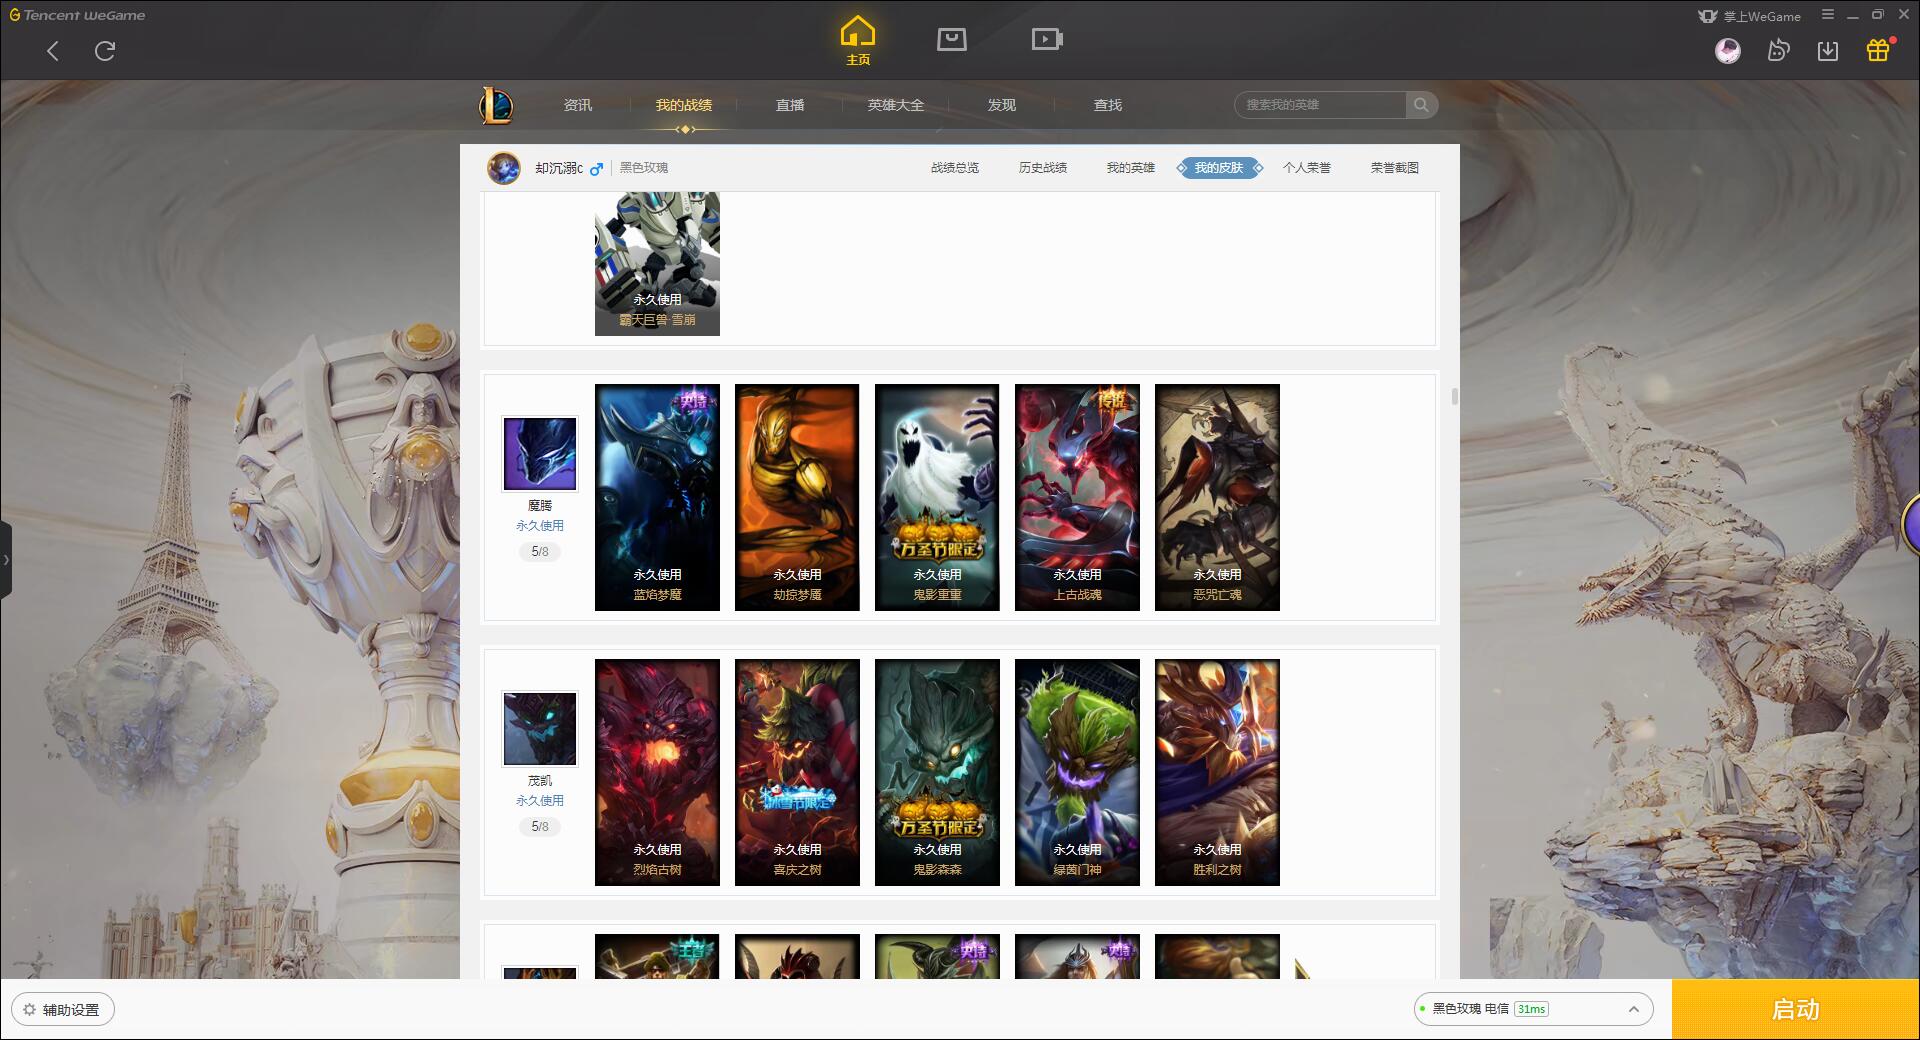Click the search magnifier button
1920x1040 pixels.
[x=1421, y=105]
